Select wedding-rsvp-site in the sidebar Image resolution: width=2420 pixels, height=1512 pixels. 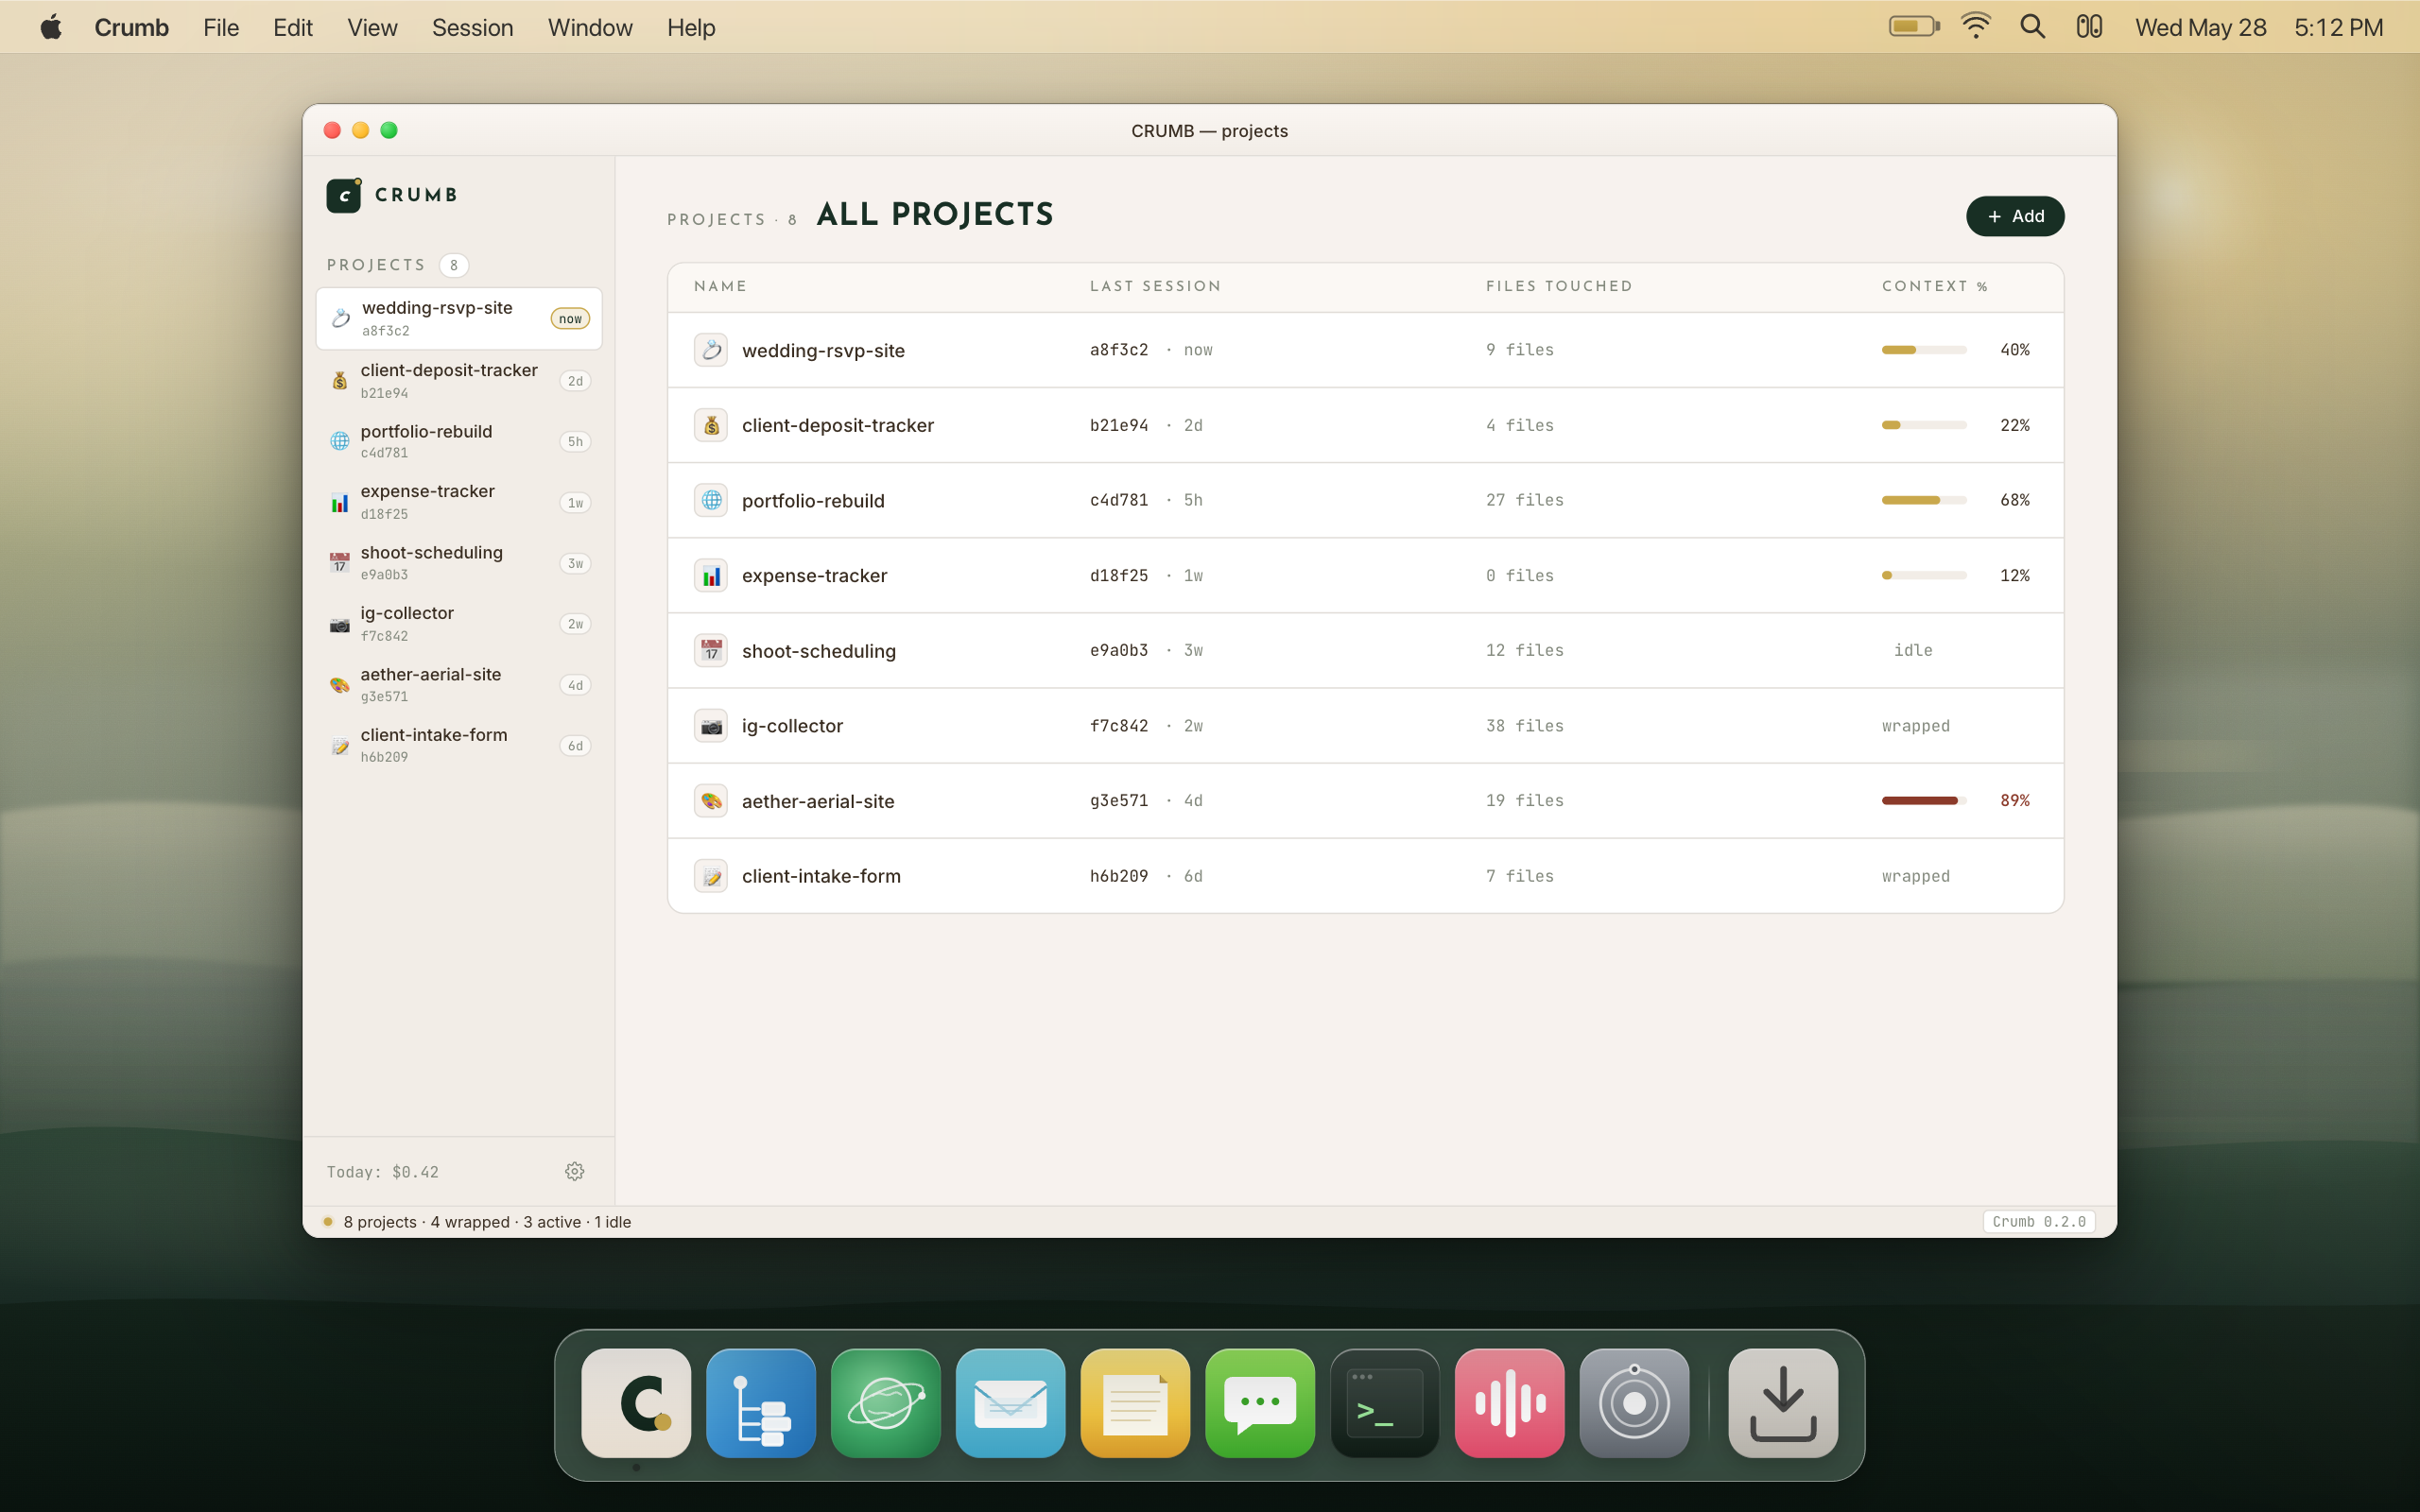pos(459,318)
